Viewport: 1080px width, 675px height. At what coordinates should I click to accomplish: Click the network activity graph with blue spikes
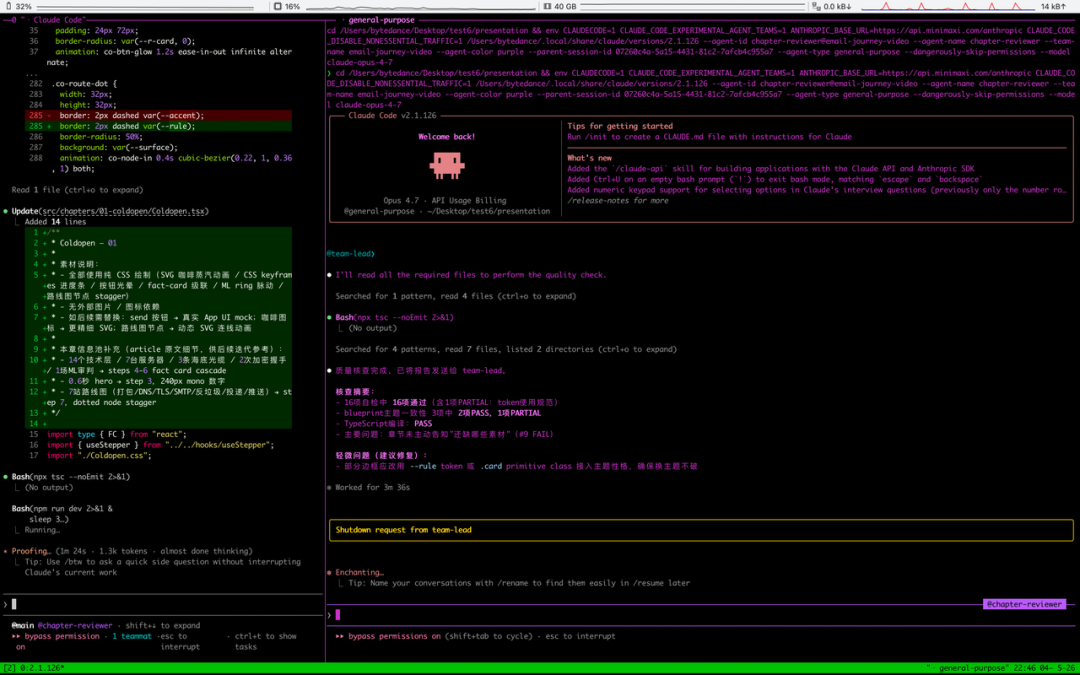948,6
